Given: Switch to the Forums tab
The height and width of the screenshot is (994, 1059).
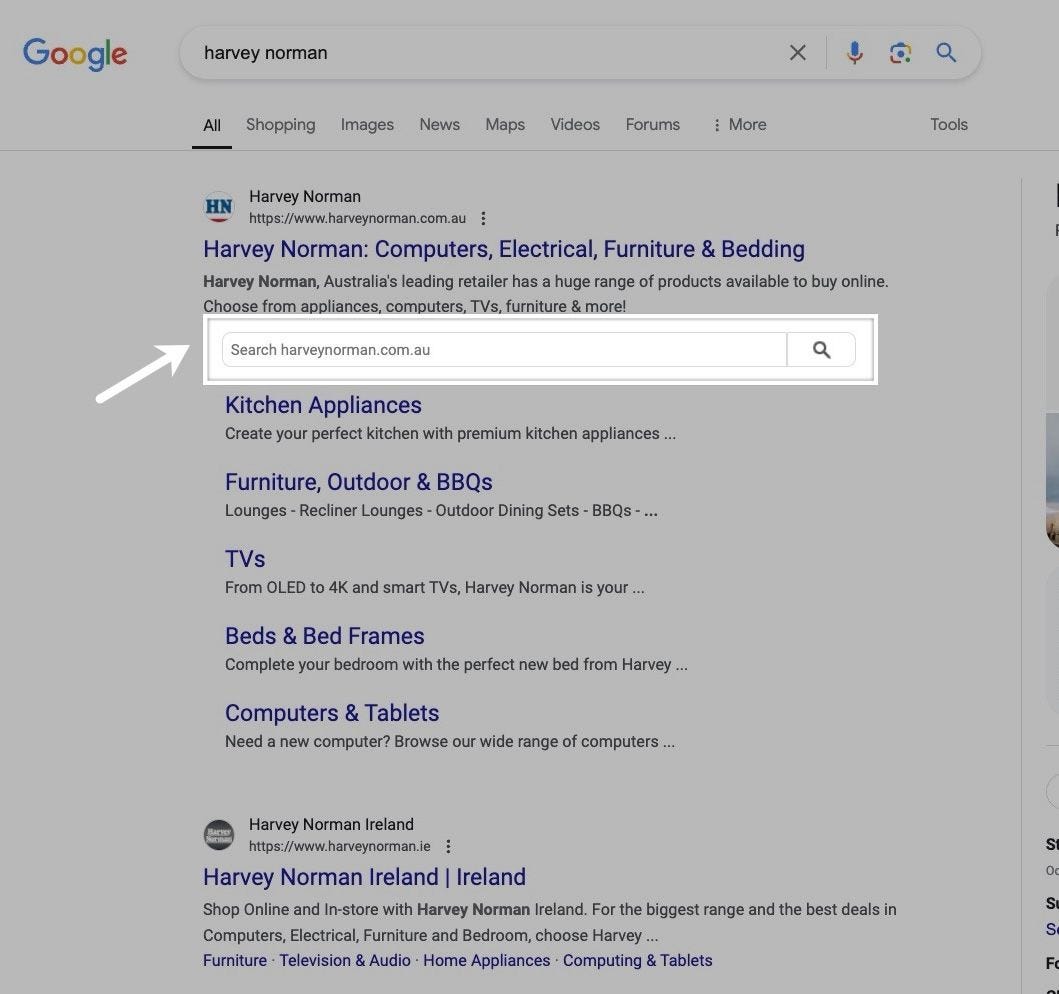Looking at the screenshot, I should (652, 125).
